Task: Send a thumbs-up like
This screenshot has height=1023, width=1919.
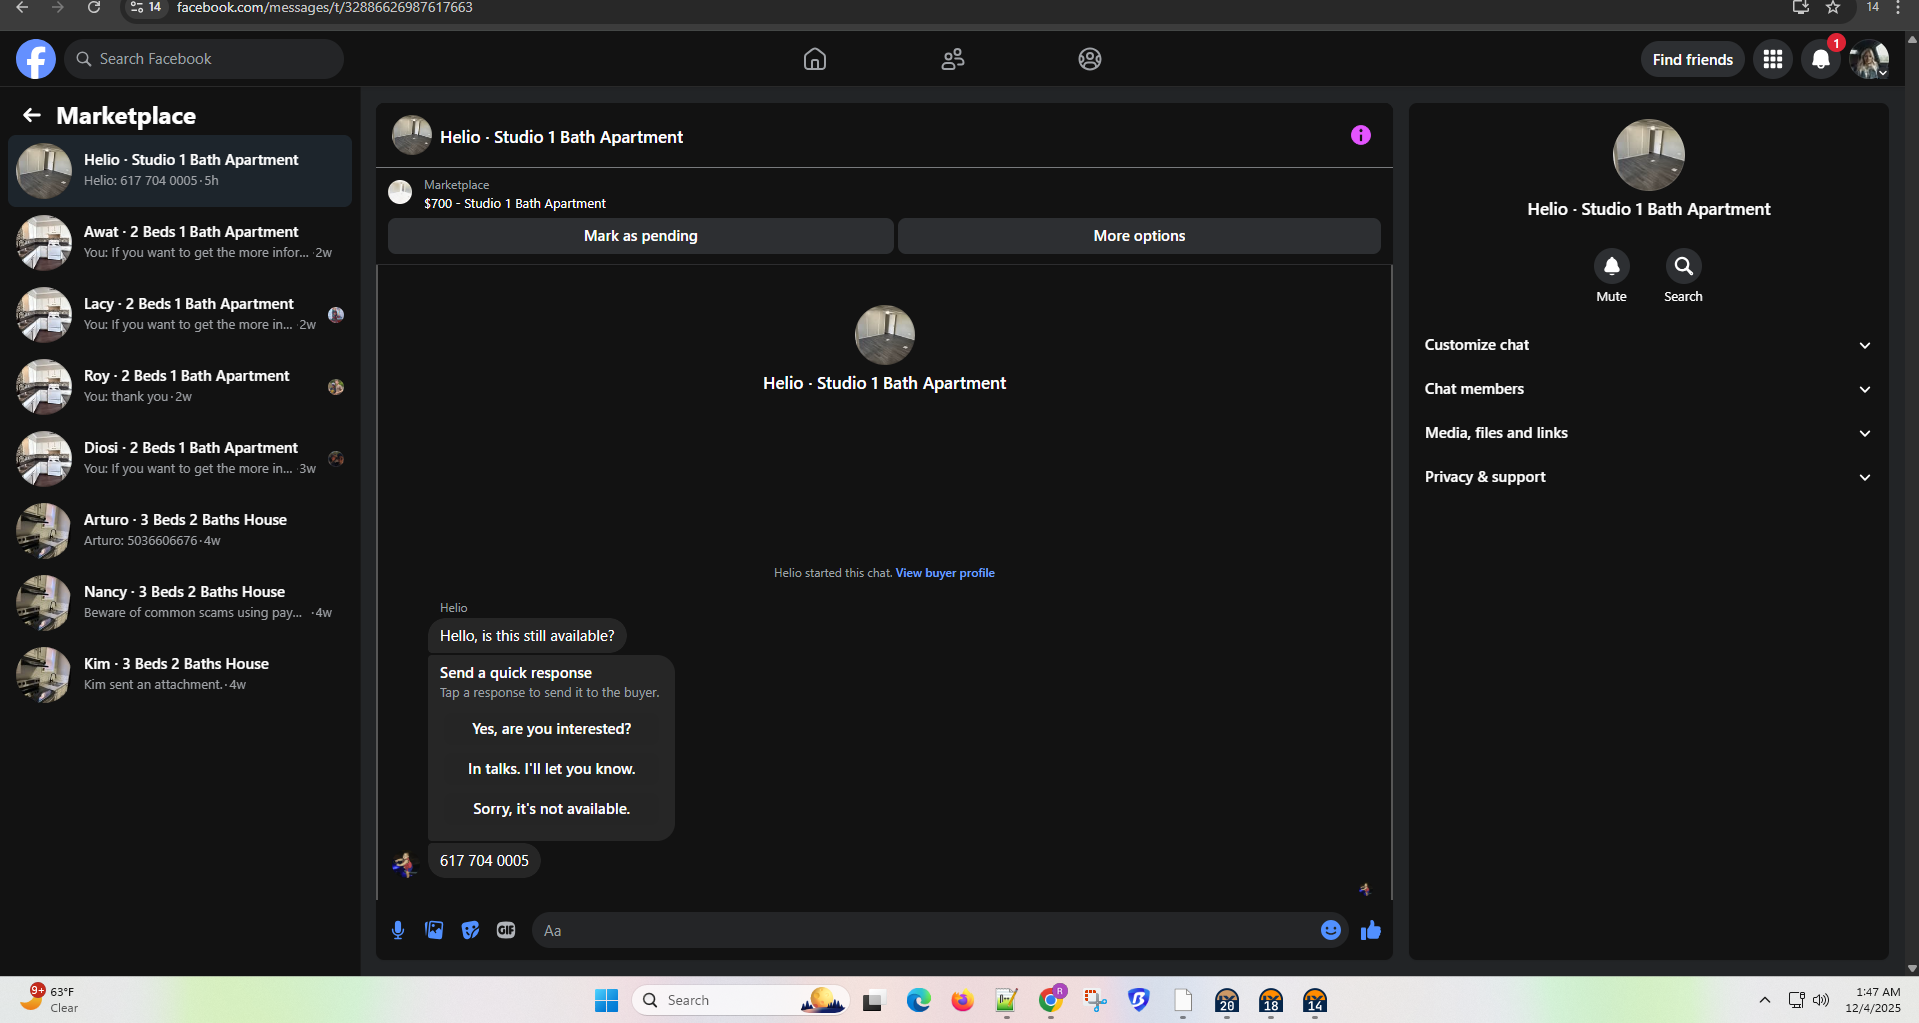Action: pyautogui.click(x=1370, y=930)
